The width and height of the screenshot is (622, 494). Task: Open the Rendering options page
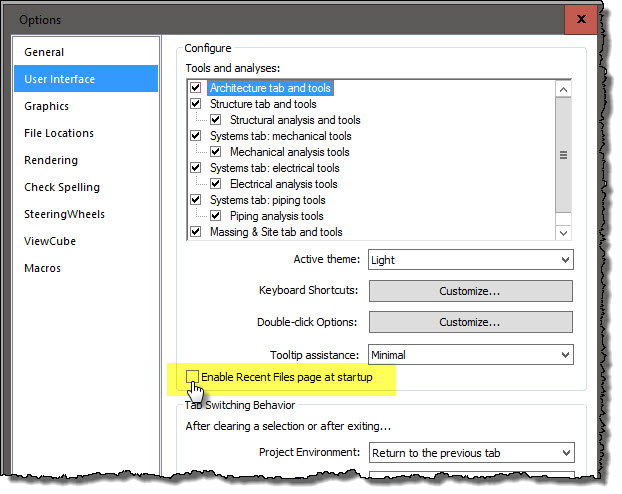86,160
